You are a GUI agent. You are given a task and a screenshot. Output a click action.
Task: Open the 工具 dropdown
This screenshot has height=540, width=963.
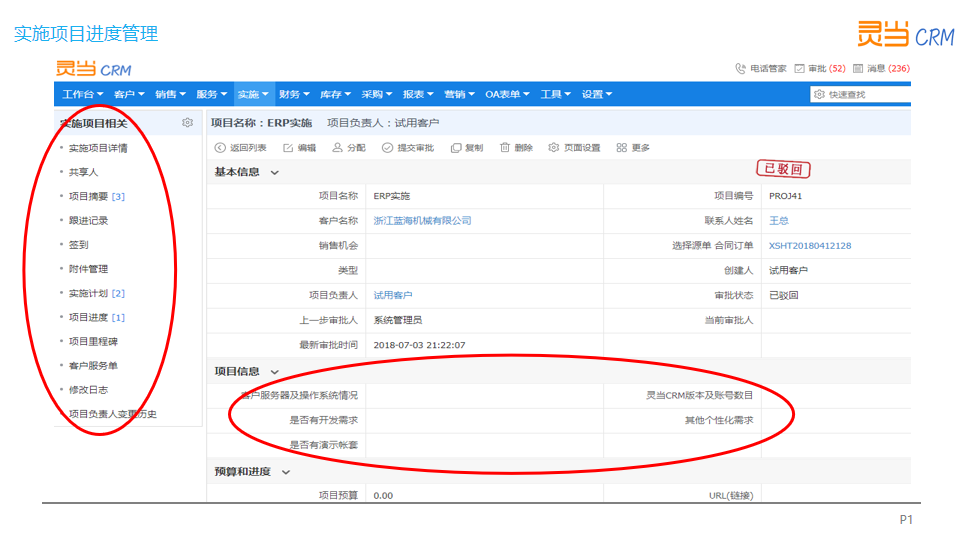point(556,94)
